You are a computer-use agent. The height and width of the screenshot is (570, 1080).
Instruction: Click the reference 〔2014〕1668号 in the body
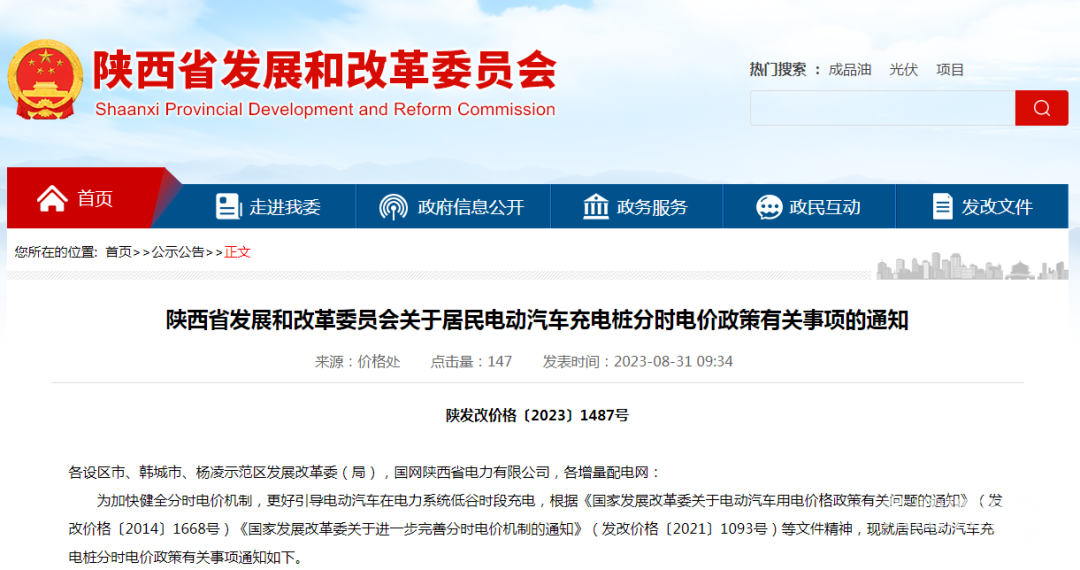pos(167,529)
